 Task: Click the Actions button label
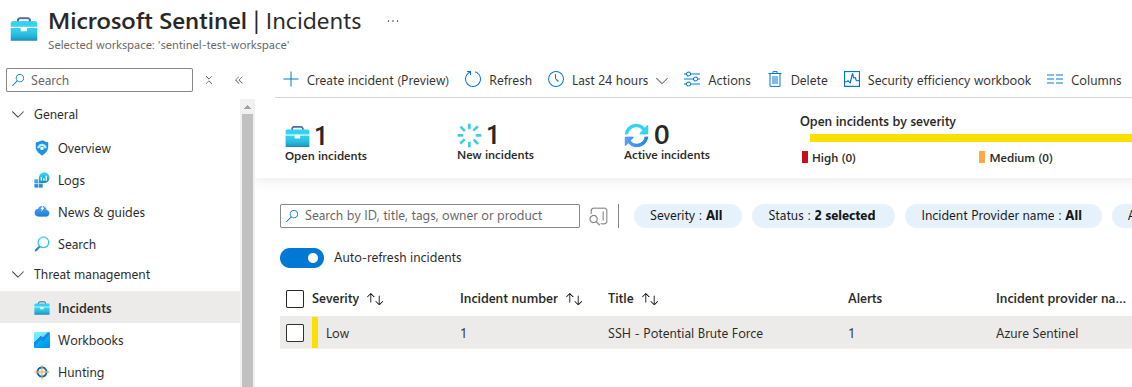(x=729, y=80)
